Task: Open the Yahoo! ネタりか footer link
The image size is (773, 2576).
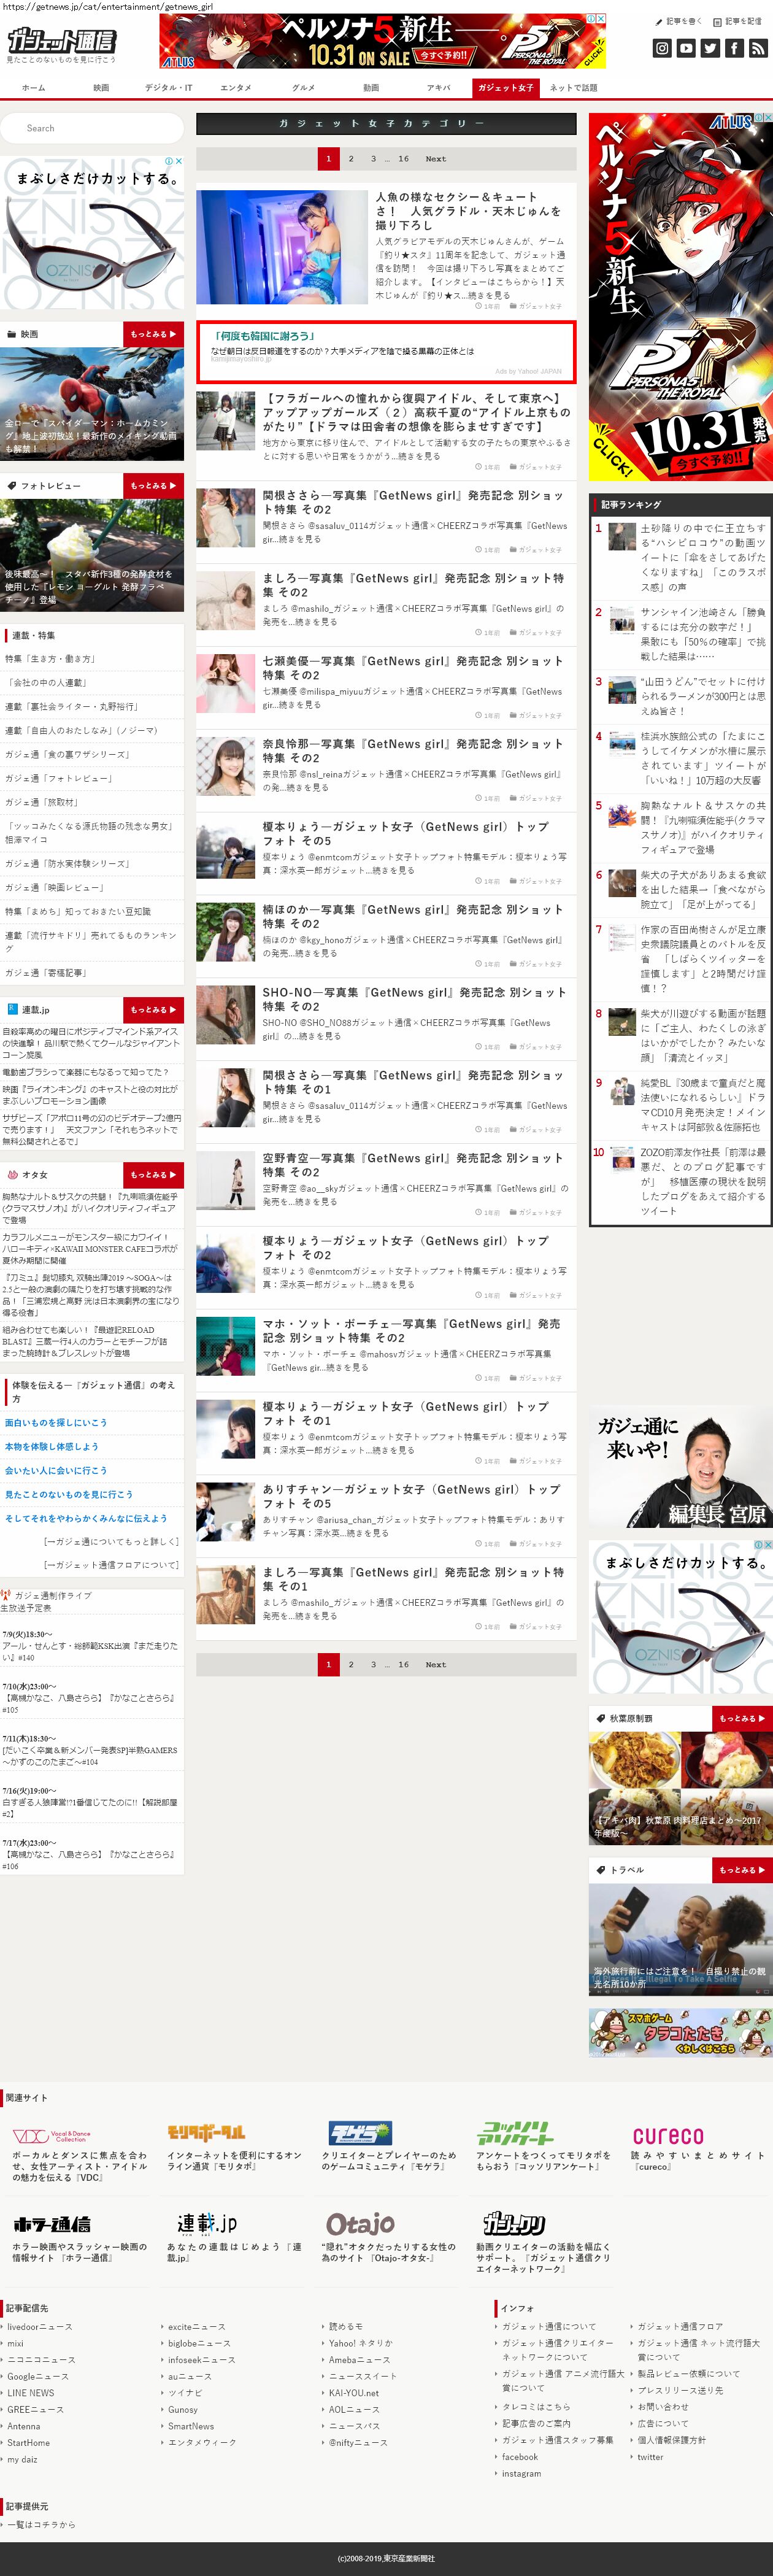Action: point(361,2343)
